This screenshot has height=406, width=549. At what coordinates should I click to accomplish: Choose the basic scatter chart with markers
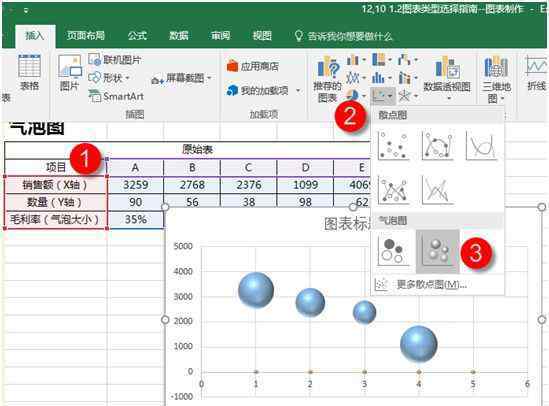(x=394, y=145)
